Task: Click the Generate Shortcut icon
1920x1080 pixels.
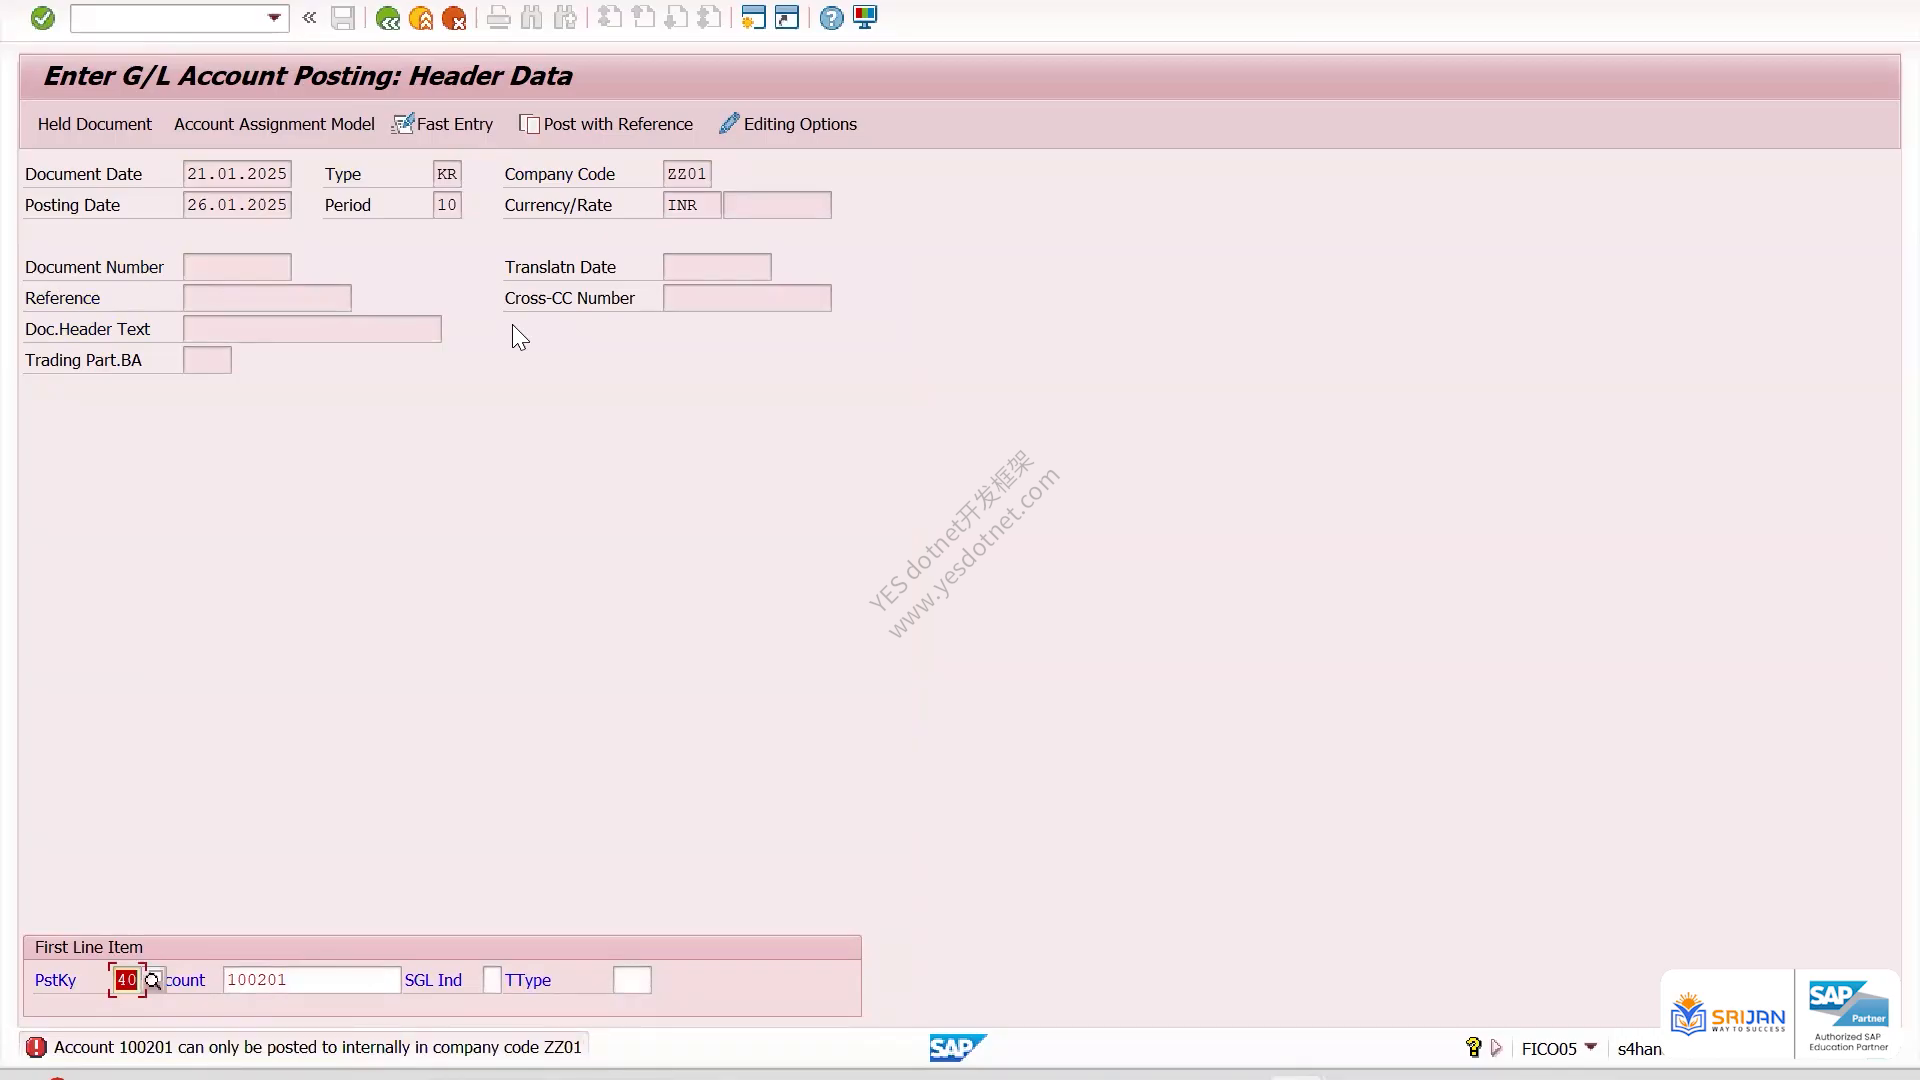Action: point(787,18)
